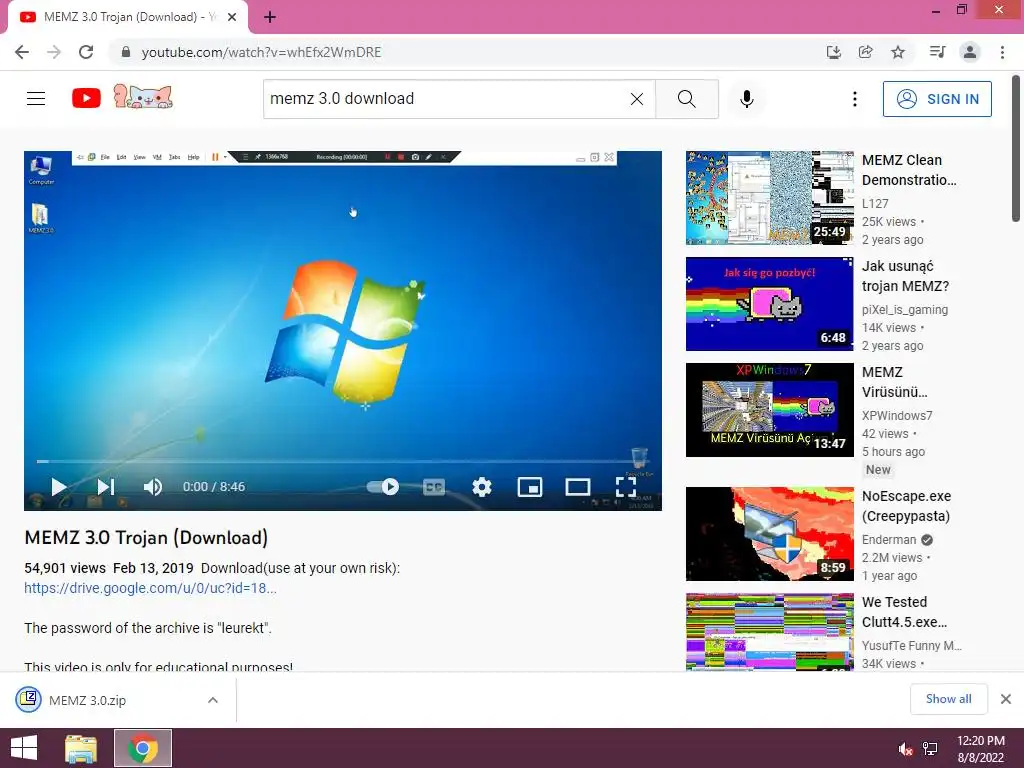Screen dimensions: 1024x768
Task: Run search with magnifier button
Action: coord(686,99)
